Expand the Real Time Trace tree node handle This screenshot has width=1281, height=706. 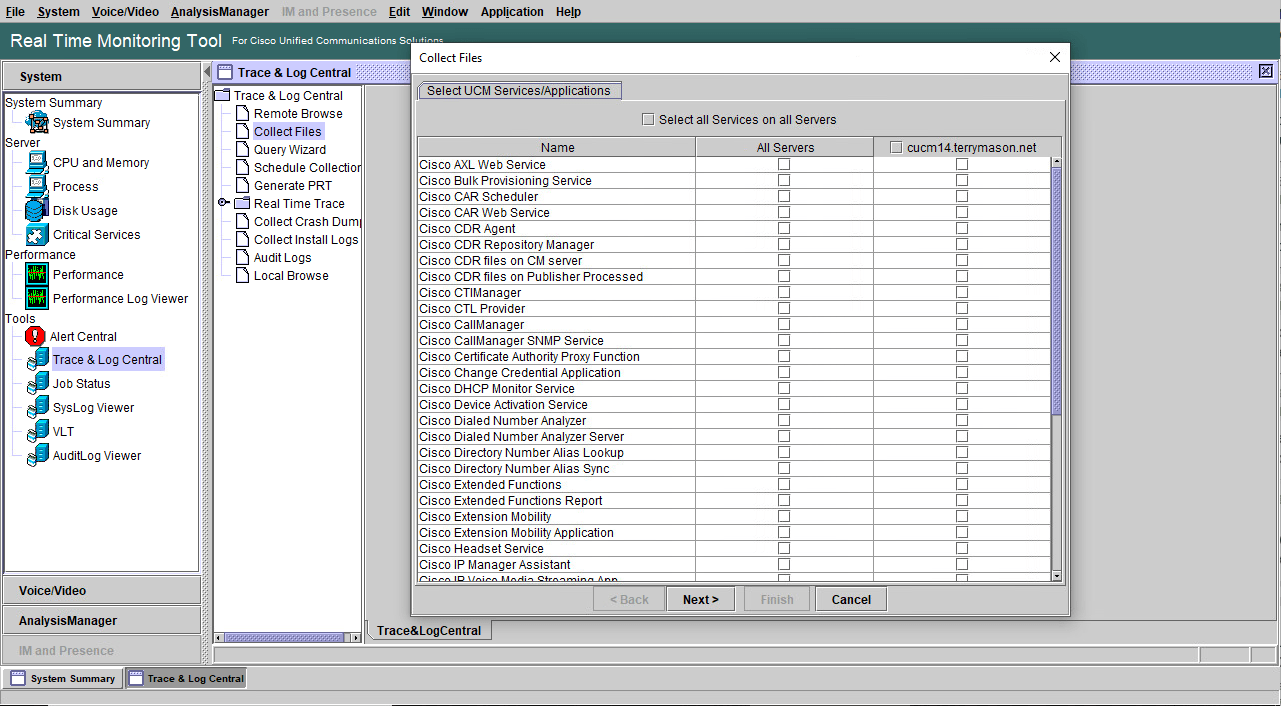tap(223, 203)
